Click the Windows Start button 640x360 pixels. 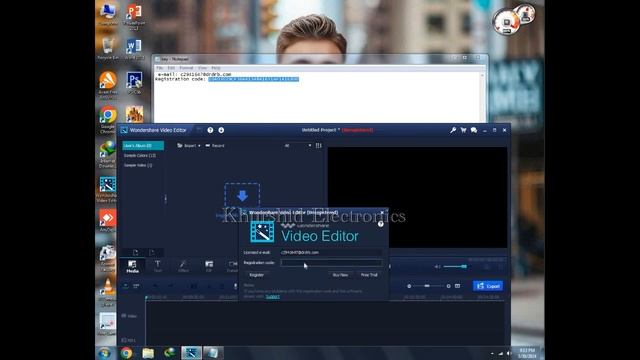tap(104, 353)
